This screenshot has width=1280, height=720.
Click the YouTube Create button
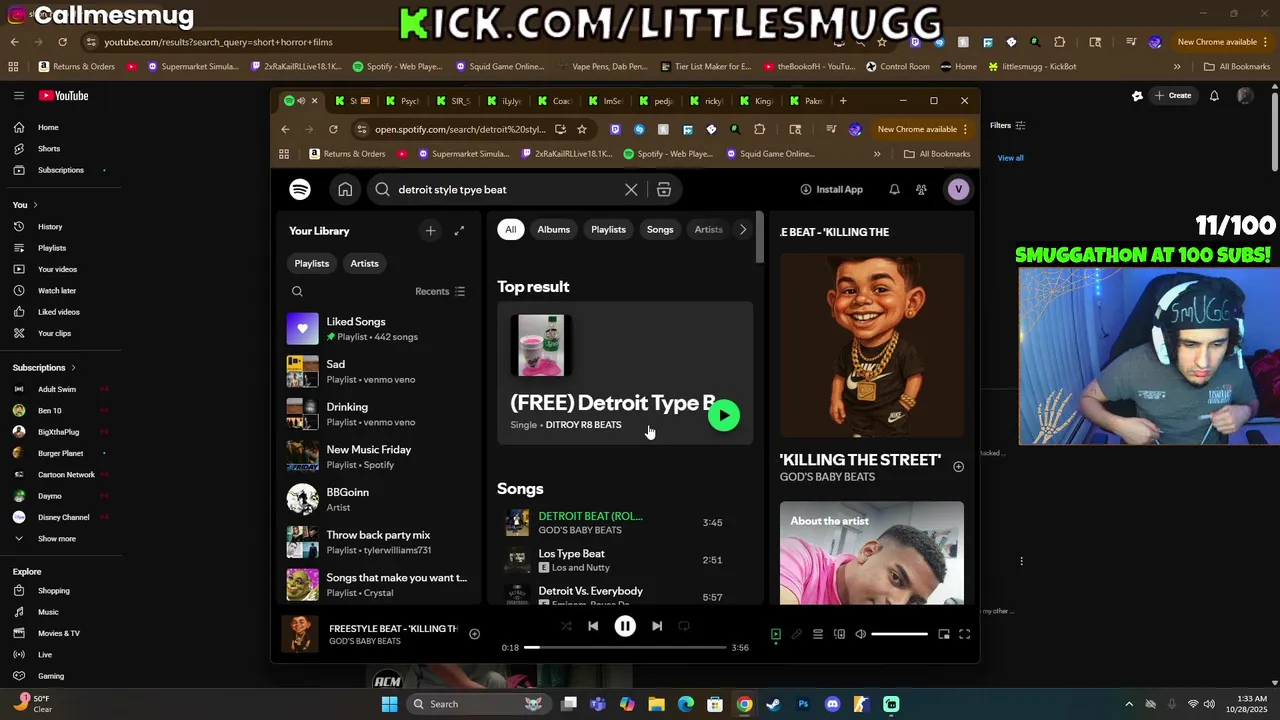point(1173,96)
